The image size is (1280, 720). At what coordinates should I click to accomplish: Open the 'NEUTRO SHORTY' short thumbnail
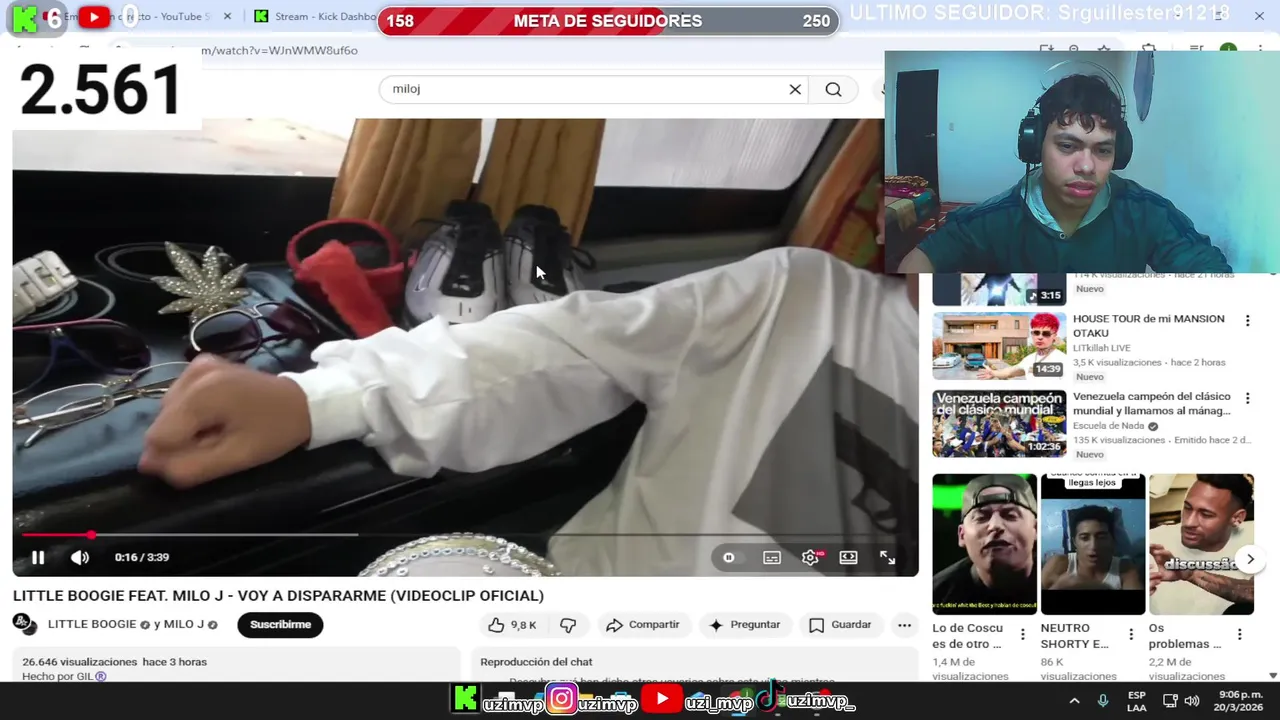(1093, 544)
